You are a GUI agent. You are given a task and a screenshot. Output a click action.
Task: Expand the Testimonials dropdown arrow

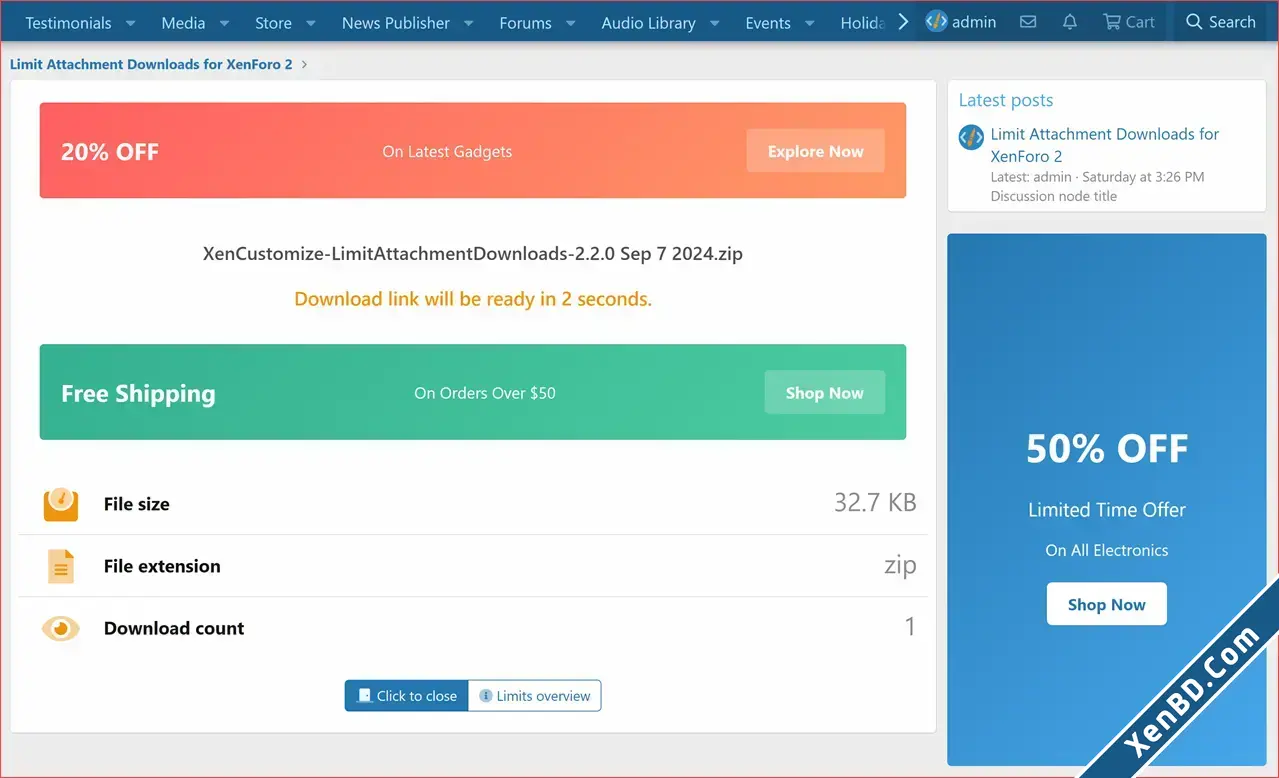click(x=131, y=22)
